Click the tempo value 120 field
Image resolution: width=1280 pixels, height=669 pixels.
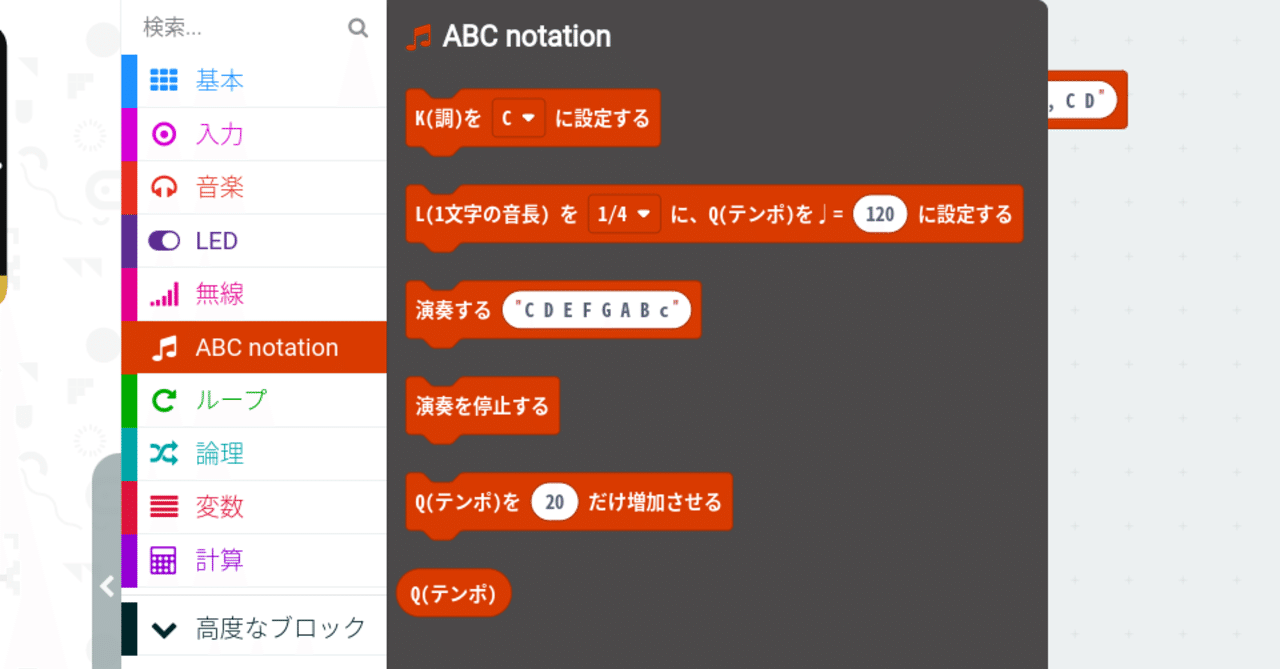coord(879,213)
